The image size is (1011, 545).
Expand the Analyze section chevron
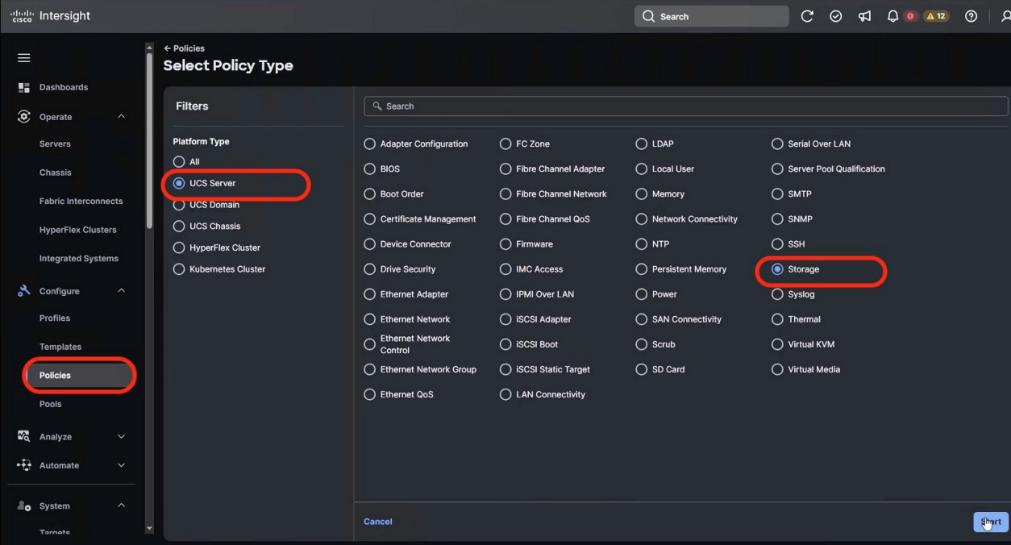[121, 437]
